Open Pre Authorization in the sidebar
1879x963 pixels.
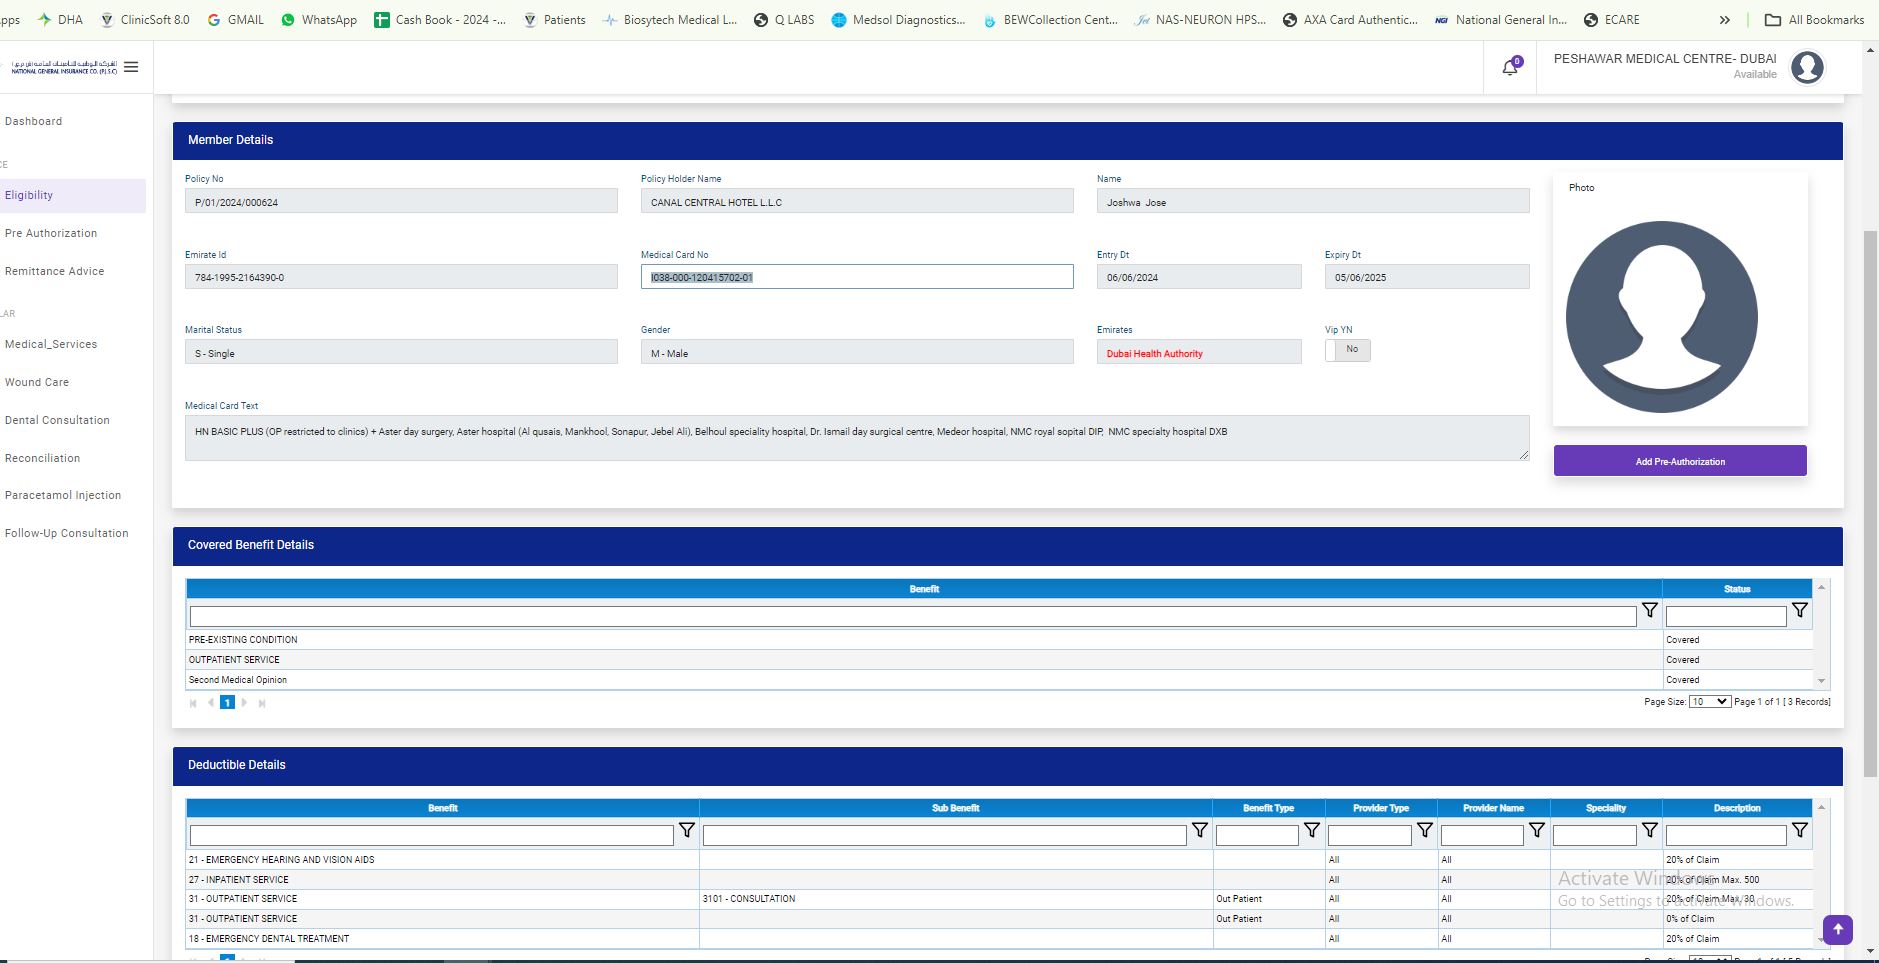click(x=51, y=233)
